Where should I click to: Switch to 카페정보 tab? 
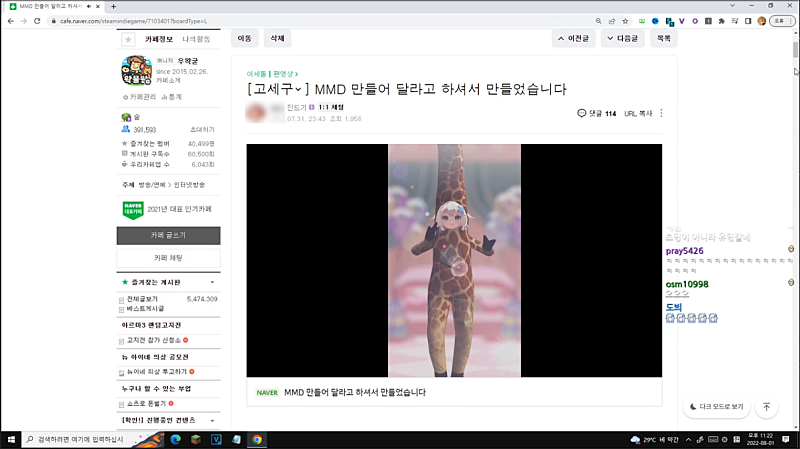pos(158,39)
